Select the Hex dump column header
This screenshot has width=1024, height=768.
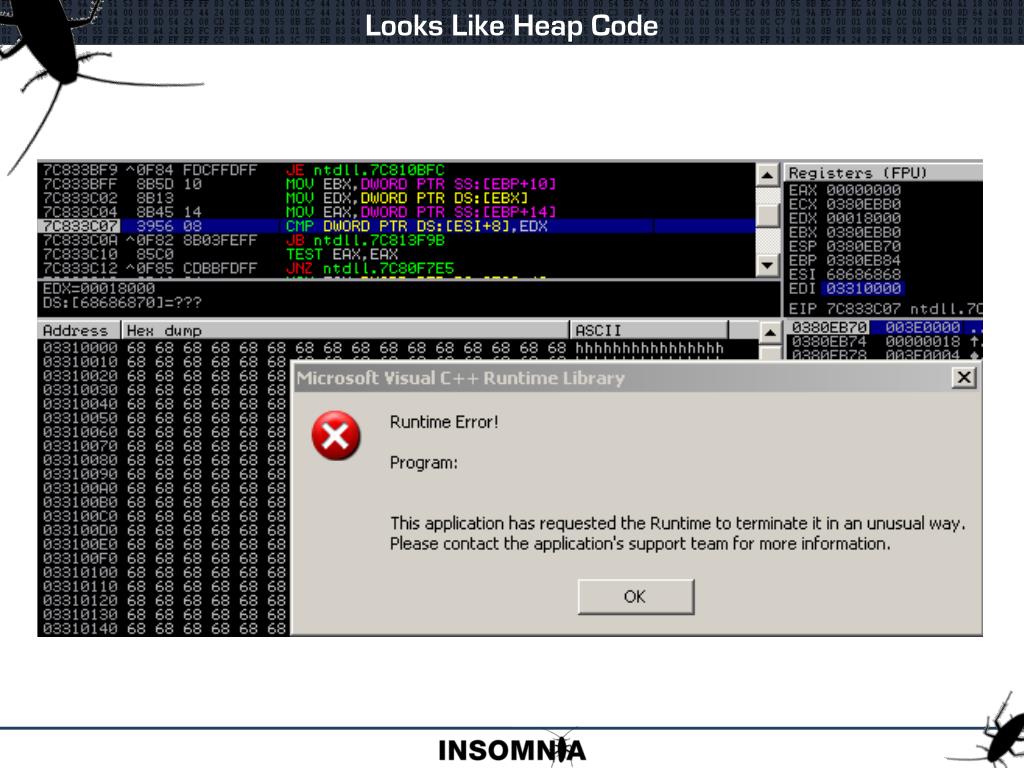[x=345, y=330]
